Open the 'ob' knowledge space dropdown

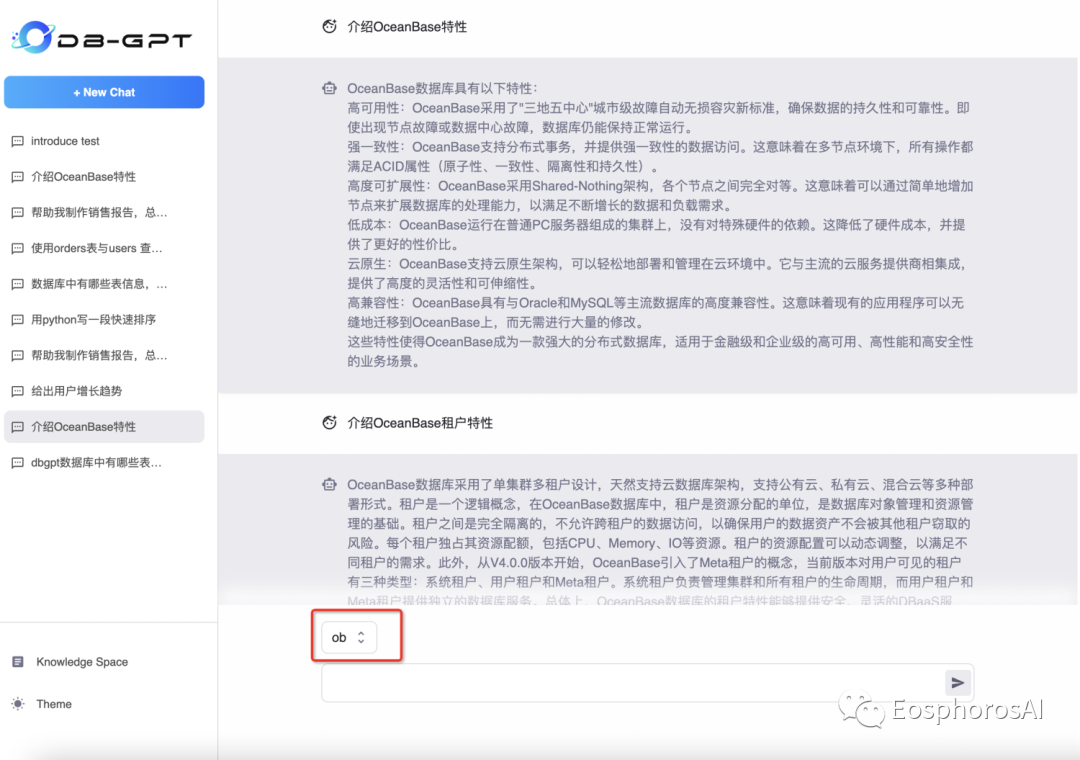point(349,638)
